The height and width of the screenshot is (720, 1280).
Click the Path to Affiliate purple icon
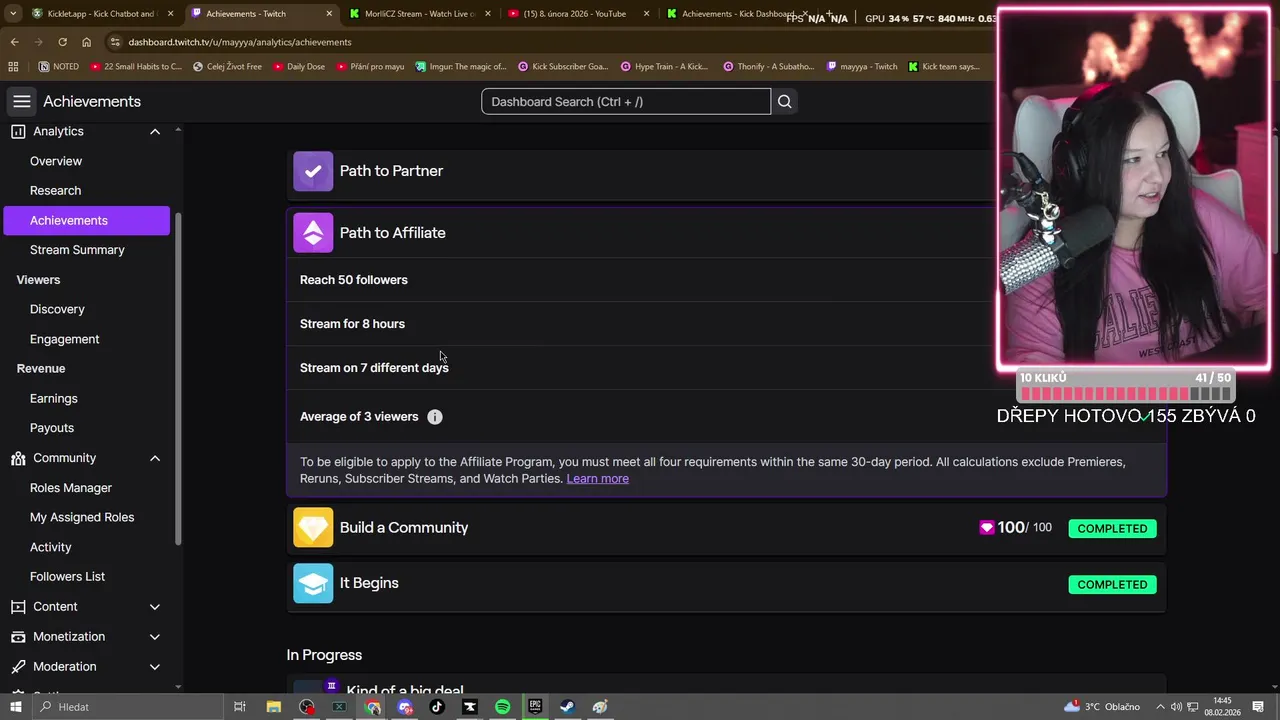coord(313,233)
